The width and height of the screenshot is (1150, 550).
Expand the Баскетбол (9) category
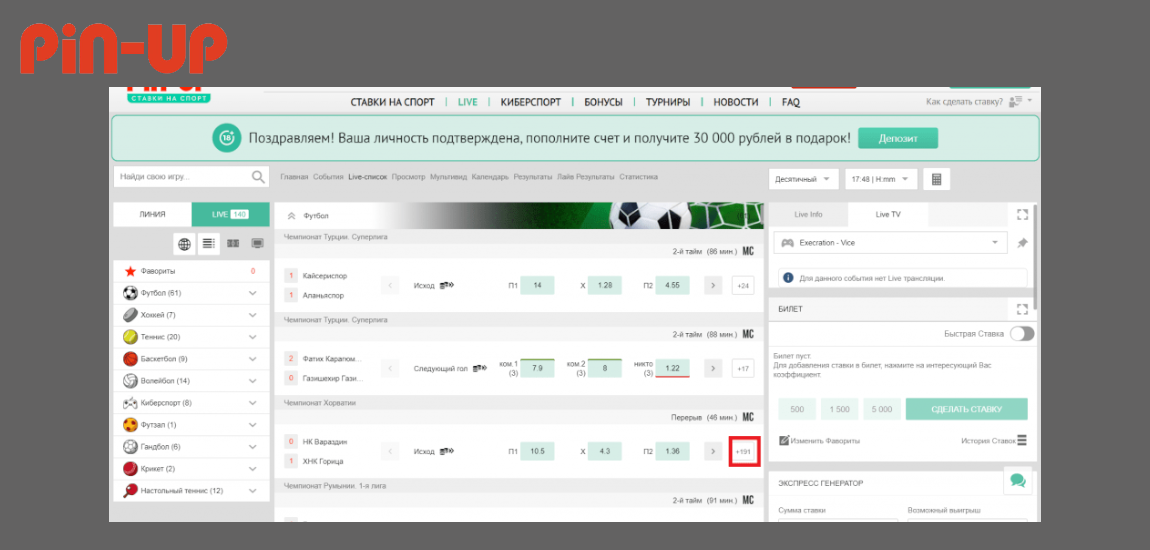(x=252, y=359)
